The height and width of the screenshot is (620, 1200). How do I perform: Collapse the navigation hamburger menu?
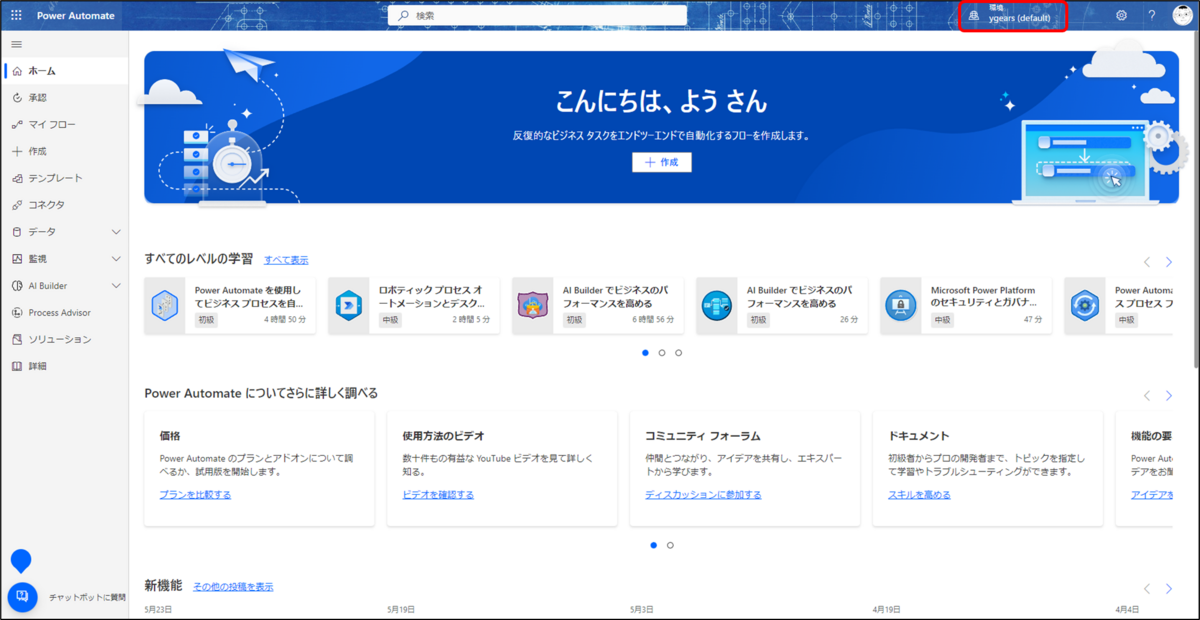click(16, 45)
